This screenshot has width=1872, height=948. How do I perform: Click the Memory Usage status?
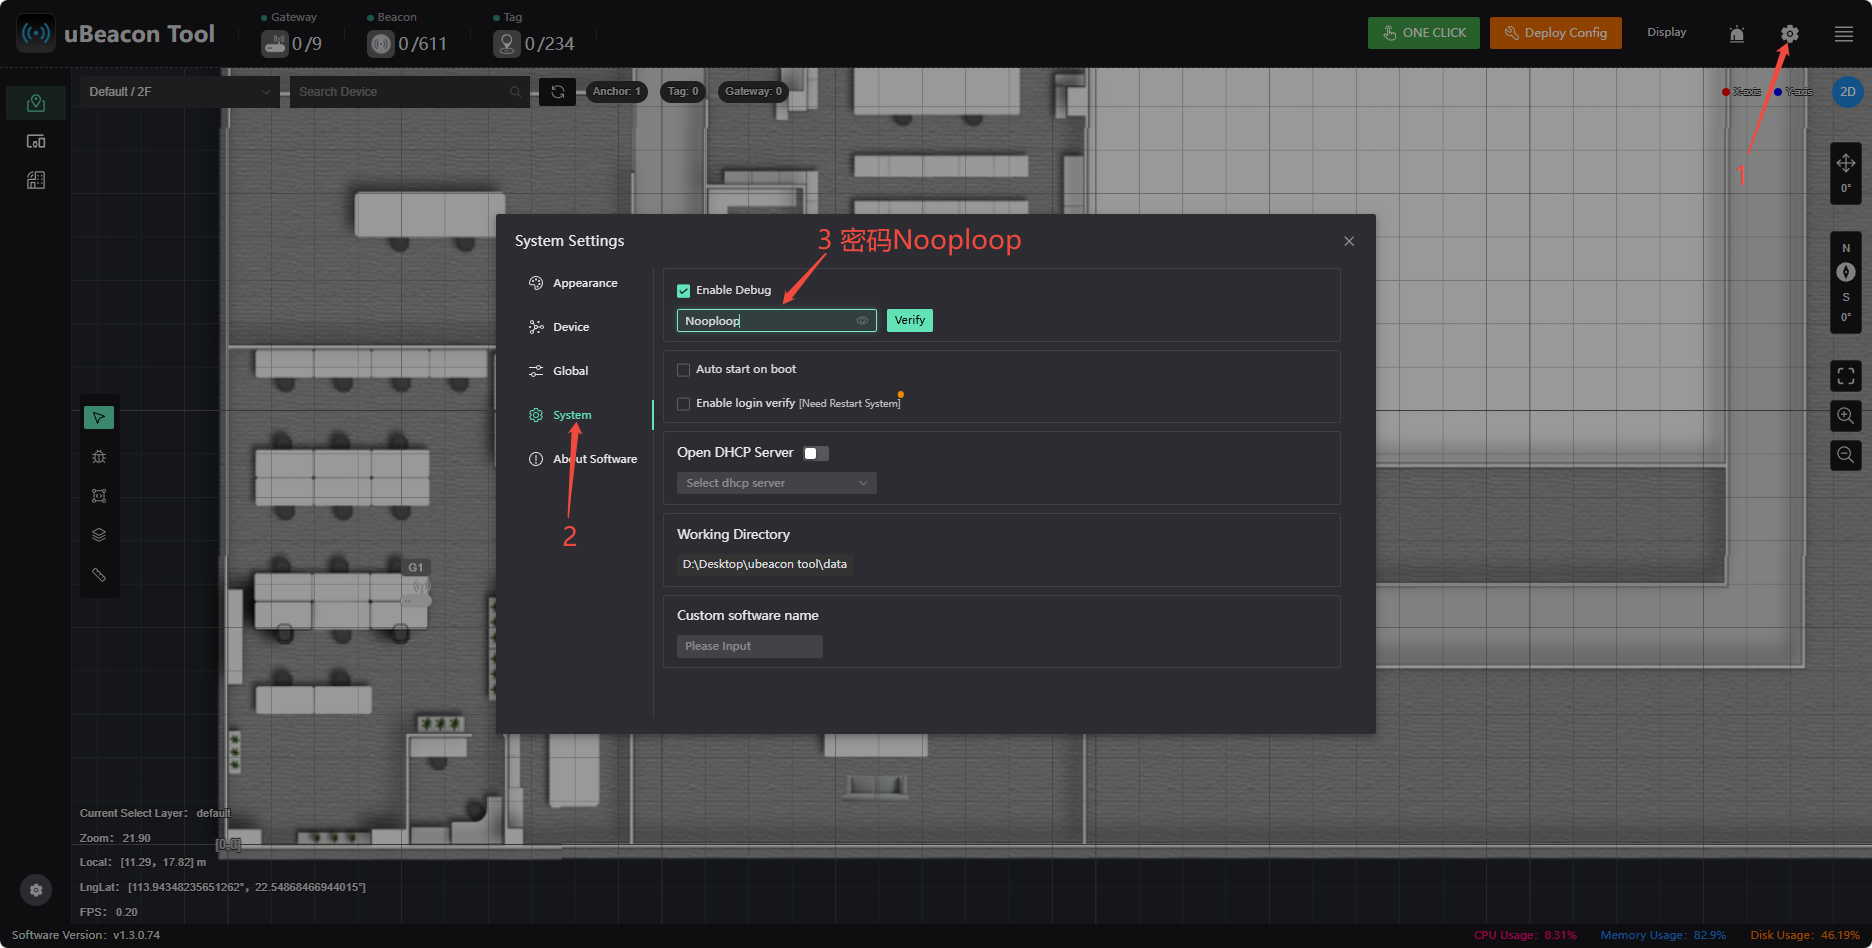(x=1663, y=935)
